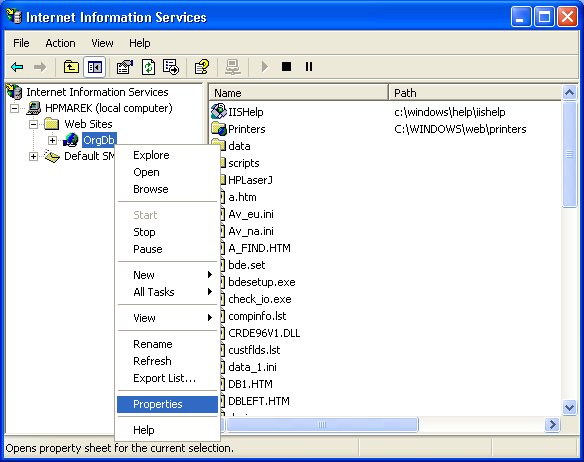Click the vertical scrollbar down arrow

(569, 407)
